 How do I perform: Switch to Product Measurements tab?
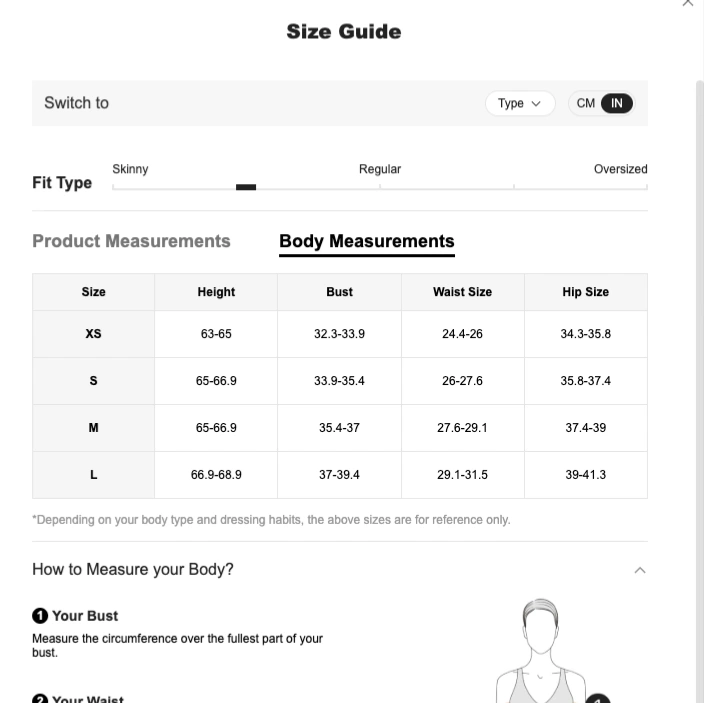pyautogui.click(x=131, y=241)
